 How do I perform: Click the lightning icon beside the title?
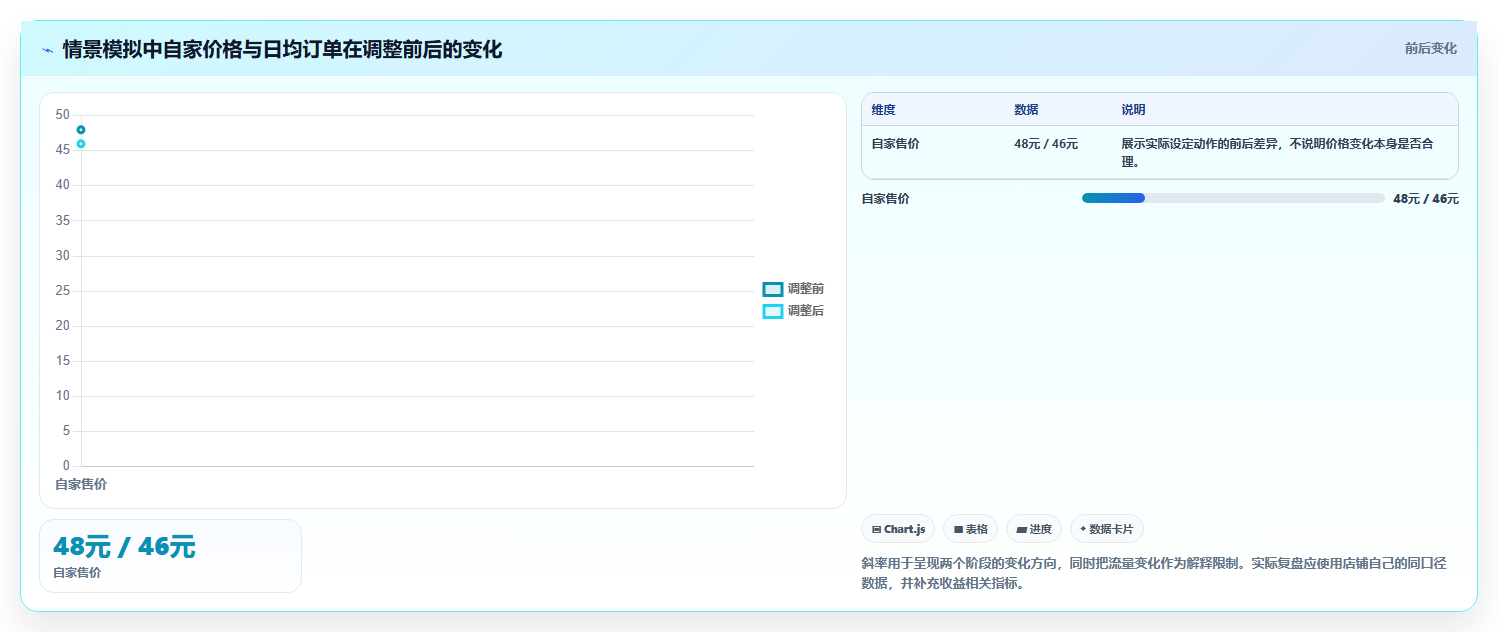[x=47, y=50]
